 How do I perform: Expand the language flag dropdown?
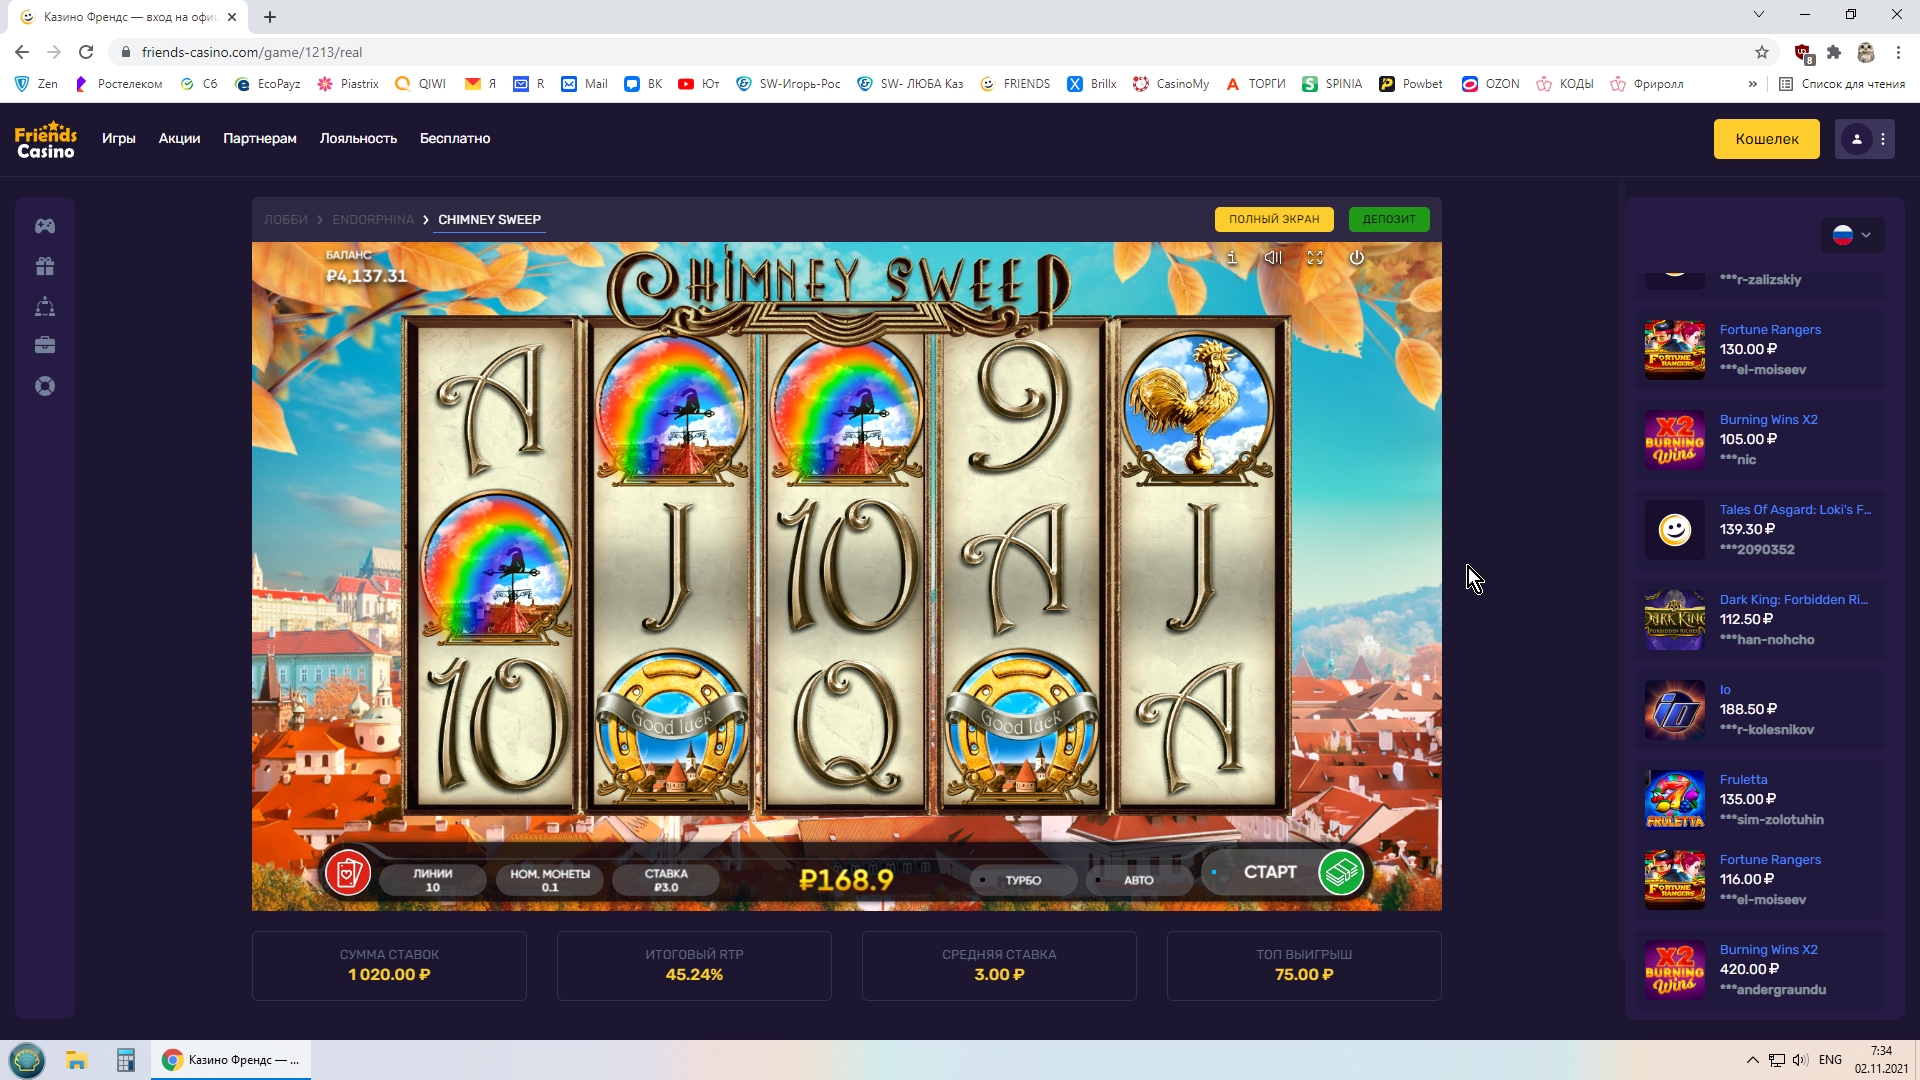[x=1853, y=235]
